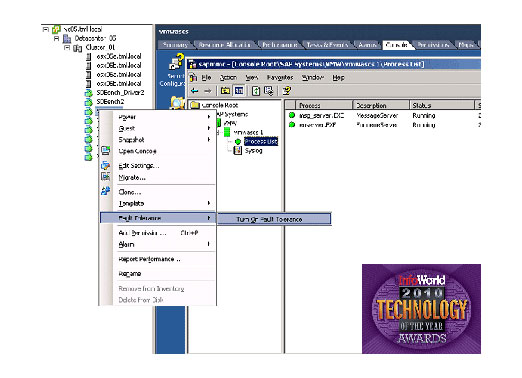Switch to the Performance tab
This screenshot has height=378, width=522.
coord(279,45)
